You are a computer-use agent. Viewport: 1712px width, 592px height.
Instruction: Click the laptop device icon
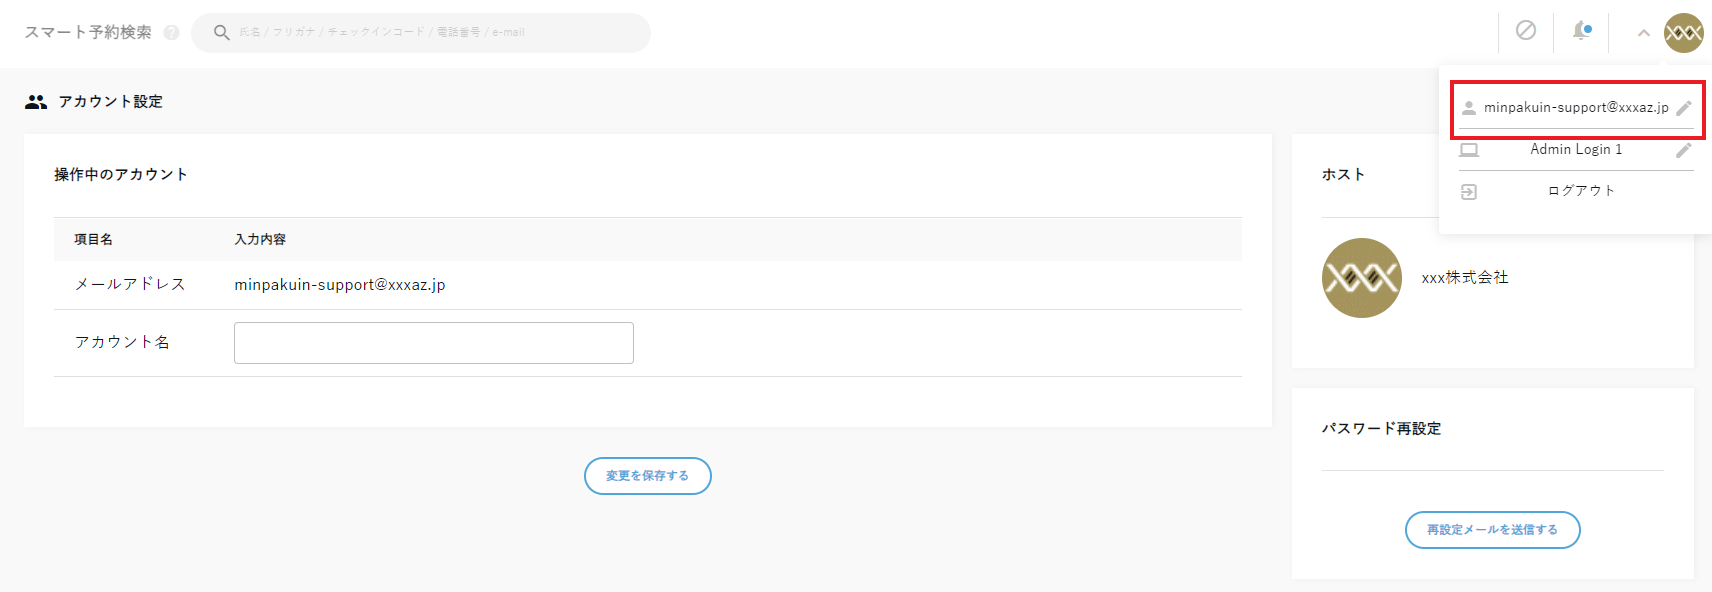[x=1468, y=150]
